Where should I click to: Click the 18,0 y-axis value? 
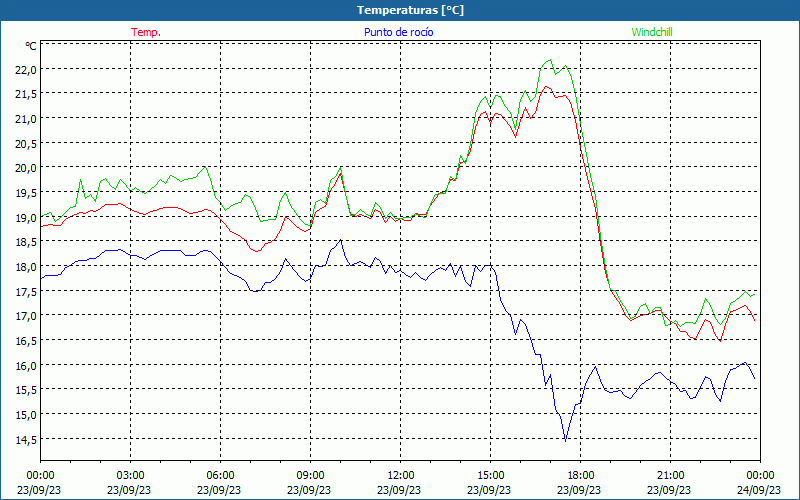[x=26, y=267]
